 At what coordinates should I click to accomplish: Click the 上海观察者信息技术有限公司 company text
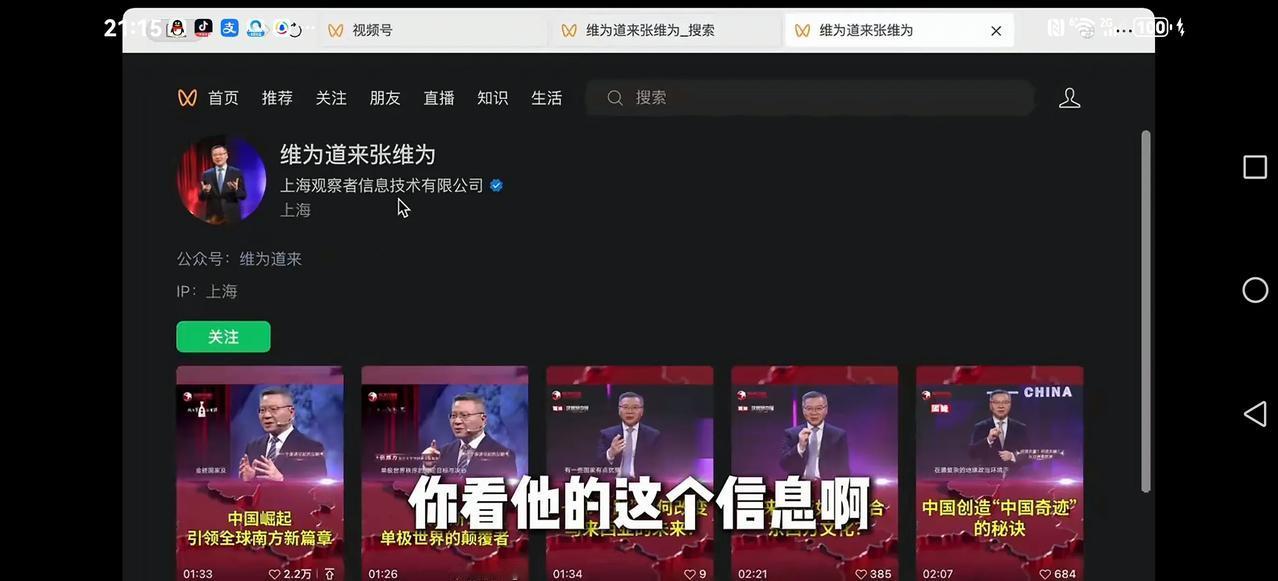382,185
